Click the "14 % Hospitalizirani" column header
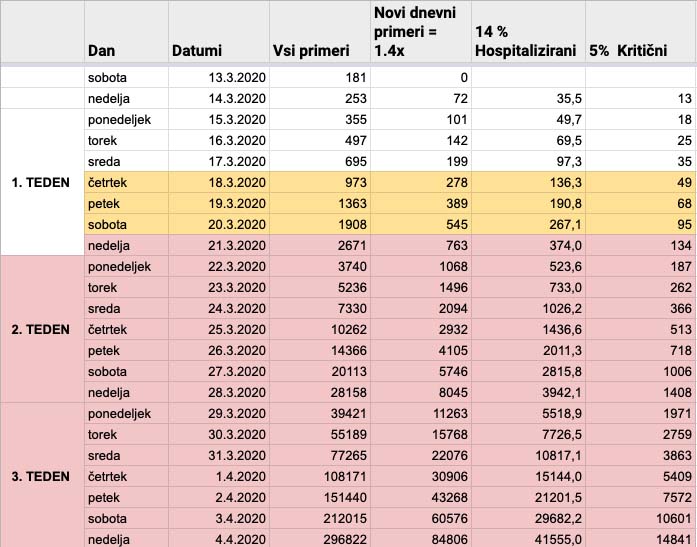This screenshot has width=697, height=547. pos(526,41)
